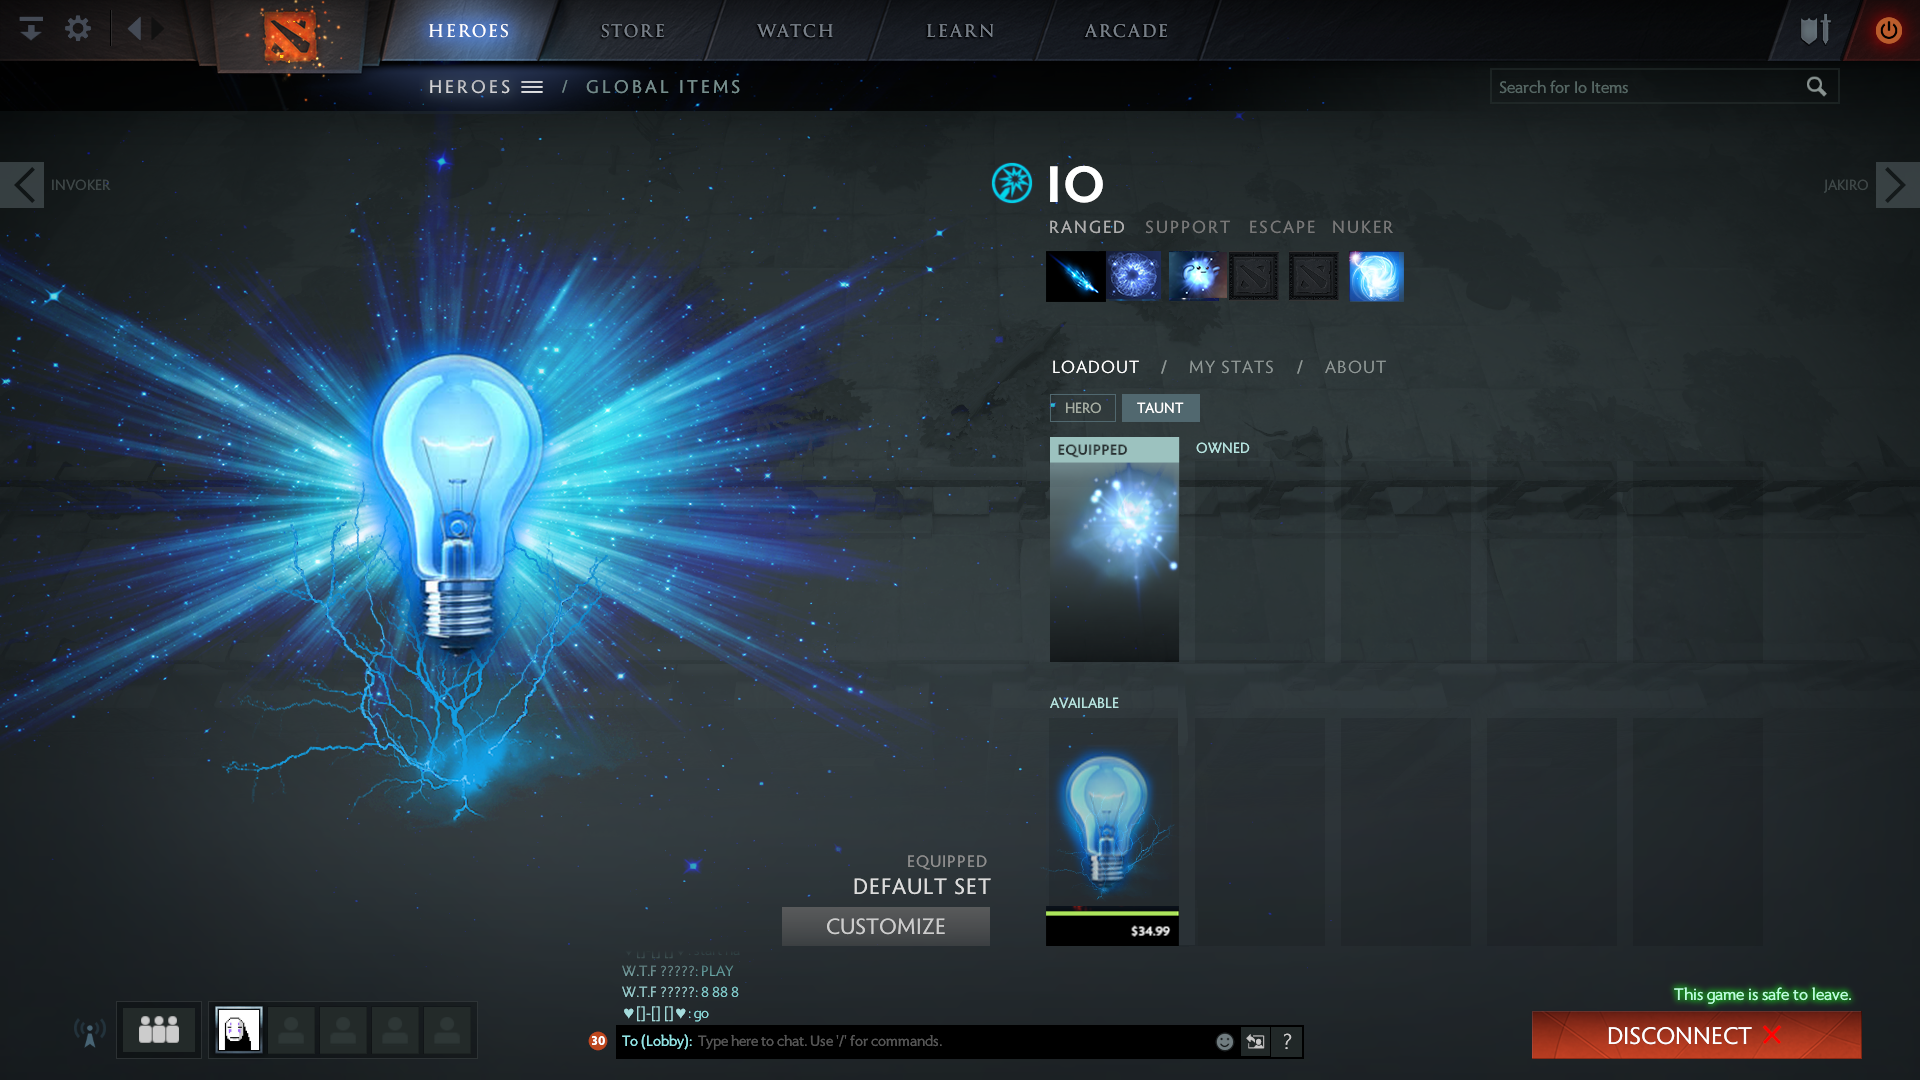Open the party members group icon

(x=158, y=1030)
